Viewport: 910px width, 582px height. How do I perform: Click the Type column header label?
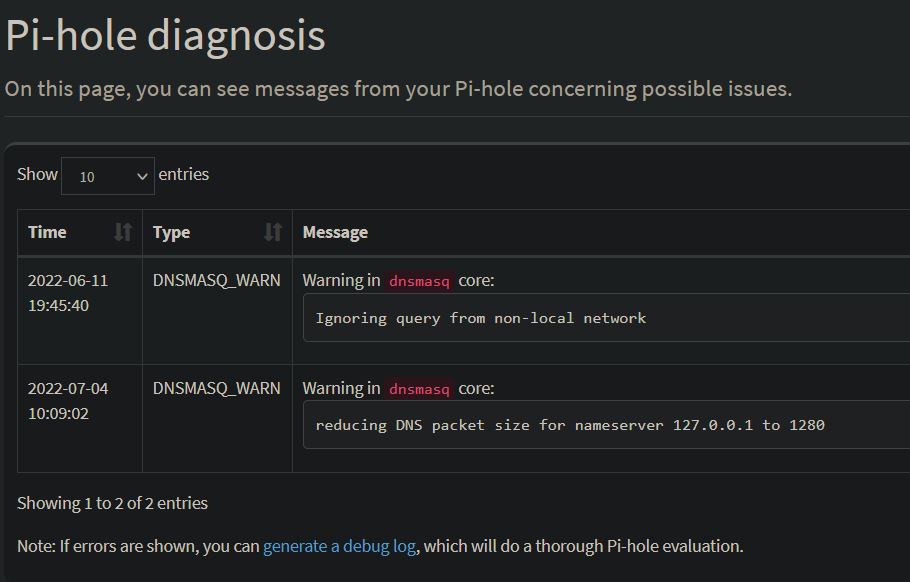171,232
